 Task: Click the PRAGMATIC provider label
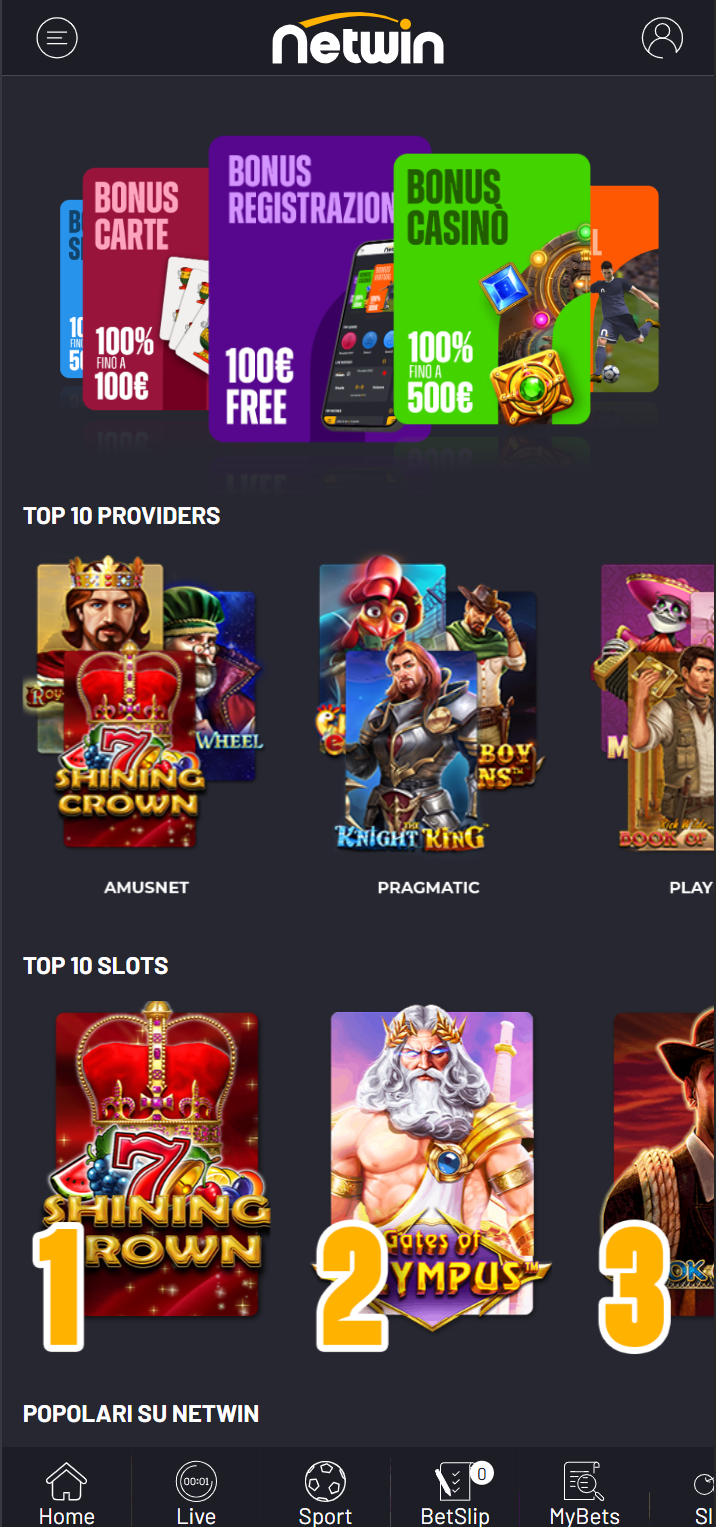[x=428, y=887]
